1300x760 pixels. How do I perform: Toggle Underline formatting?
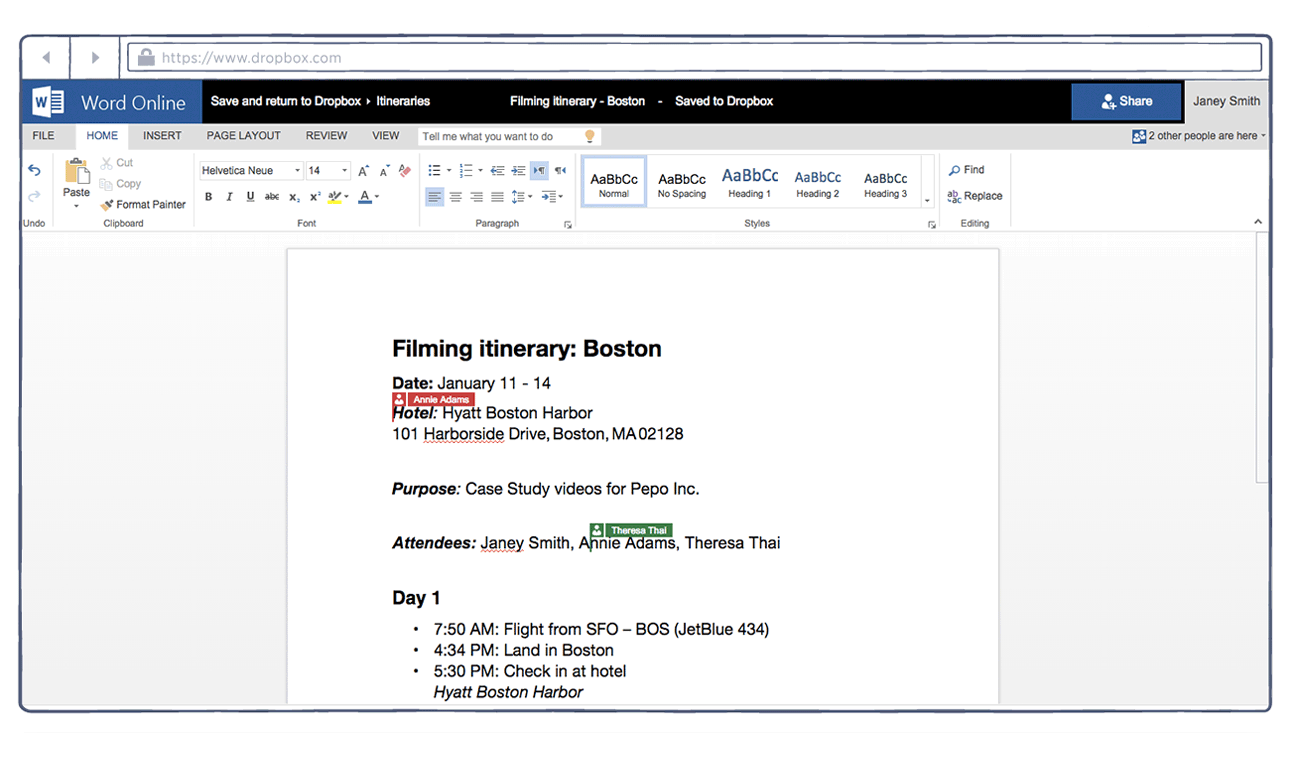click(250, 197)
